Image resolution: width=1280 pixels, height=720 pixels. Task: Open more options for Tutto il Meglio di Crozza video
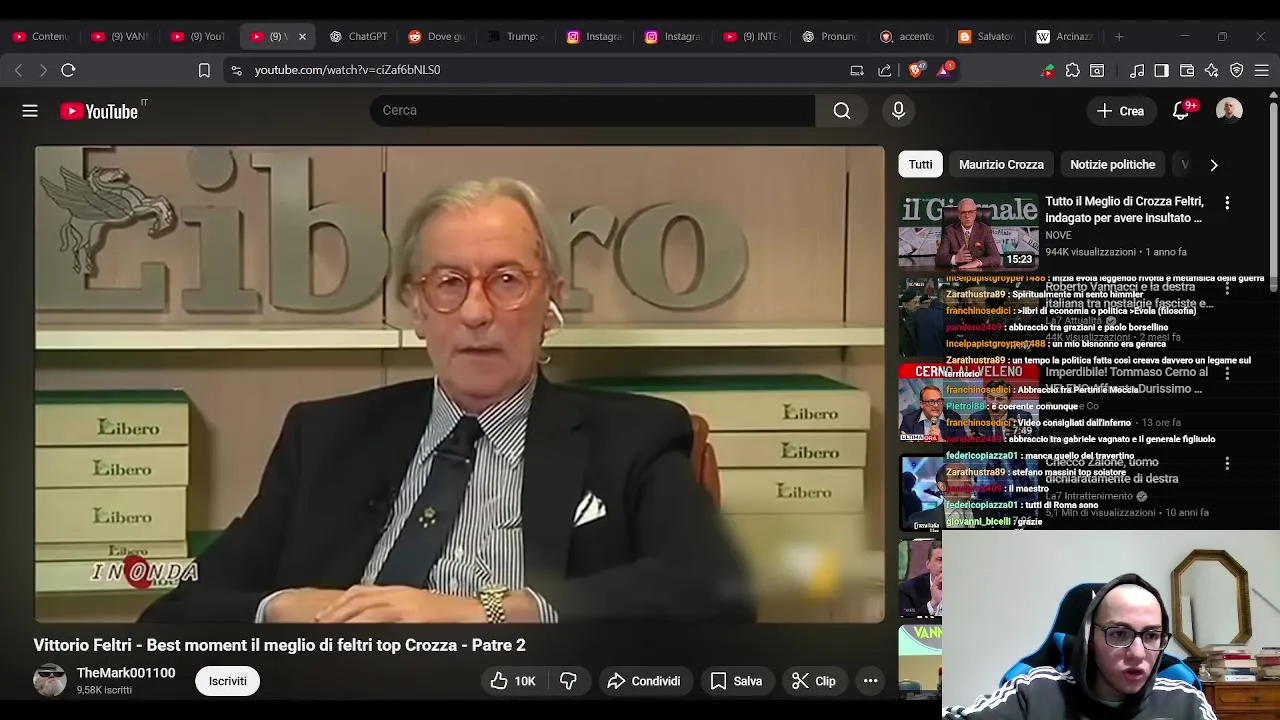click(1227, 203)
